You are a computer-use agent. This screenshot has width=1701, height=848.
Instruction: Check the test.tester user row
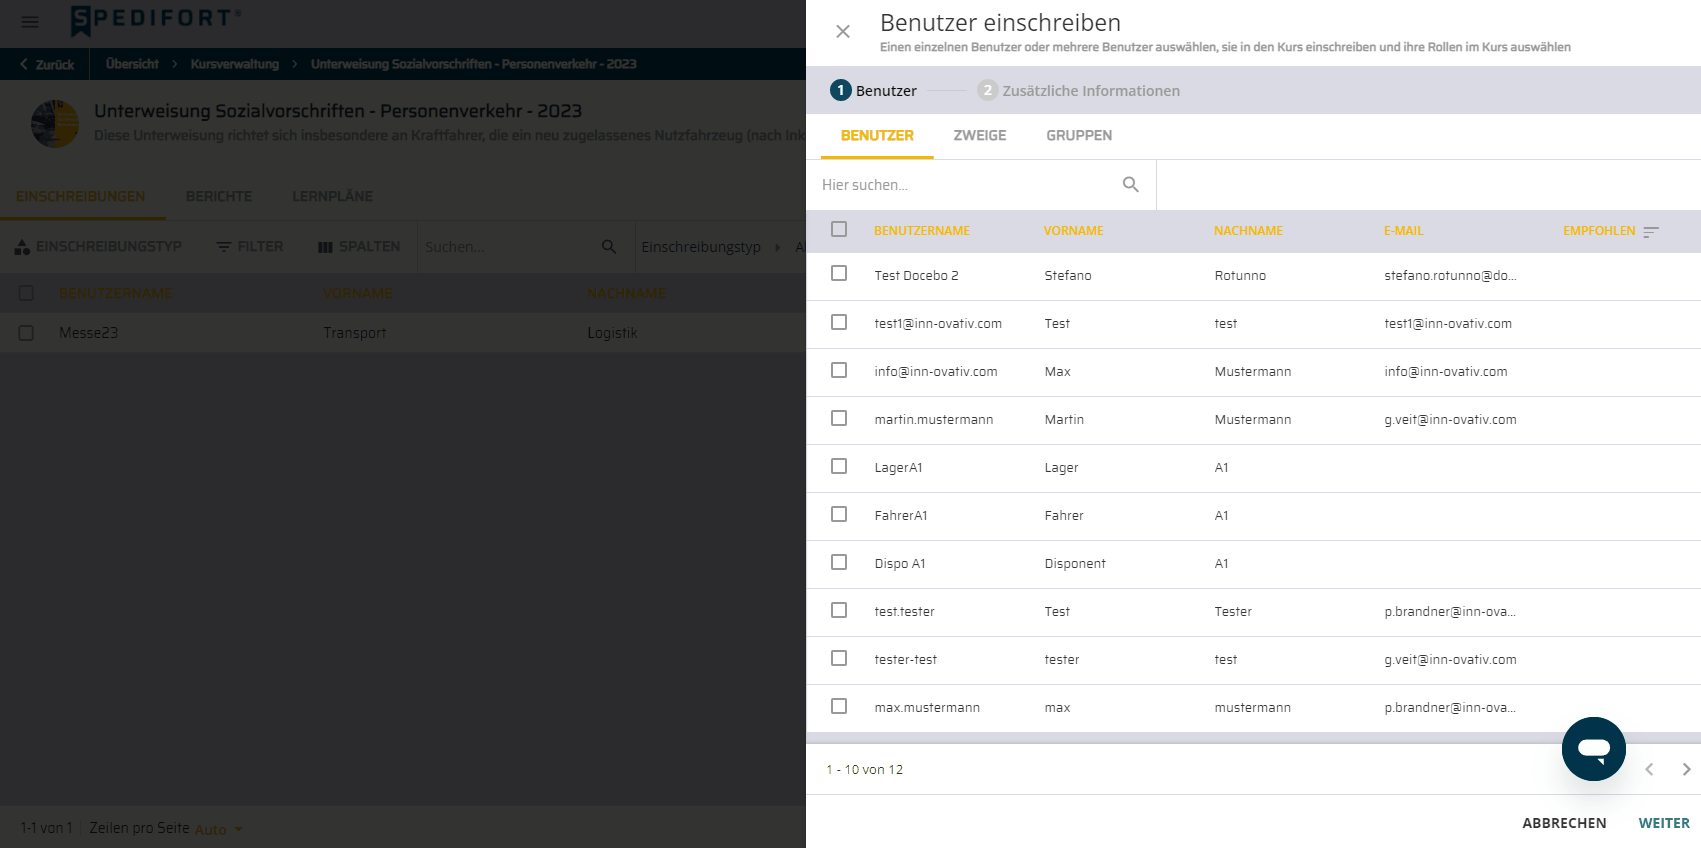(839, 610)
